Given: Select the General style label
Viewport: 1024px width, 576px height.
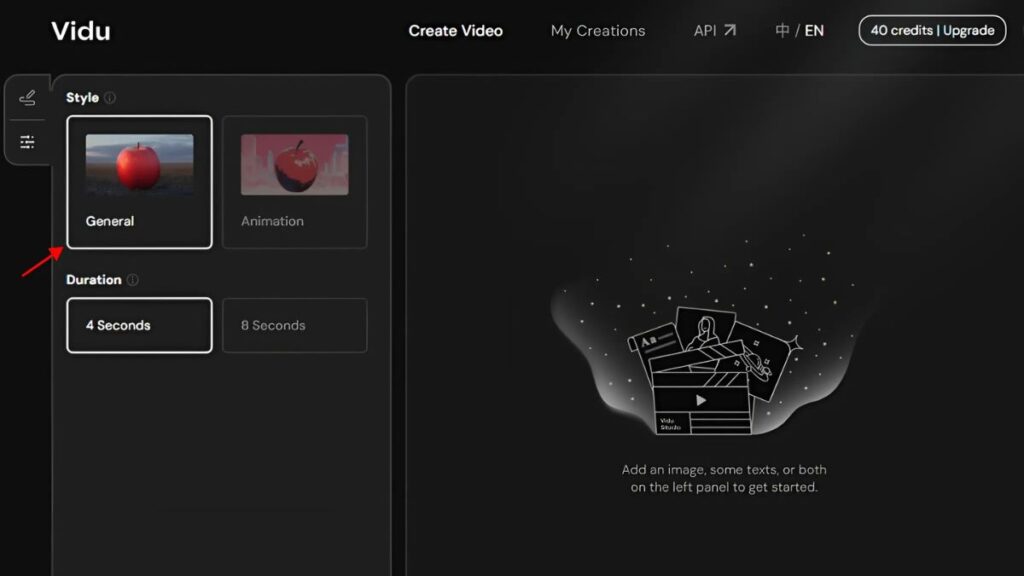Looking at the screenshot, I should tap(110, 221).
